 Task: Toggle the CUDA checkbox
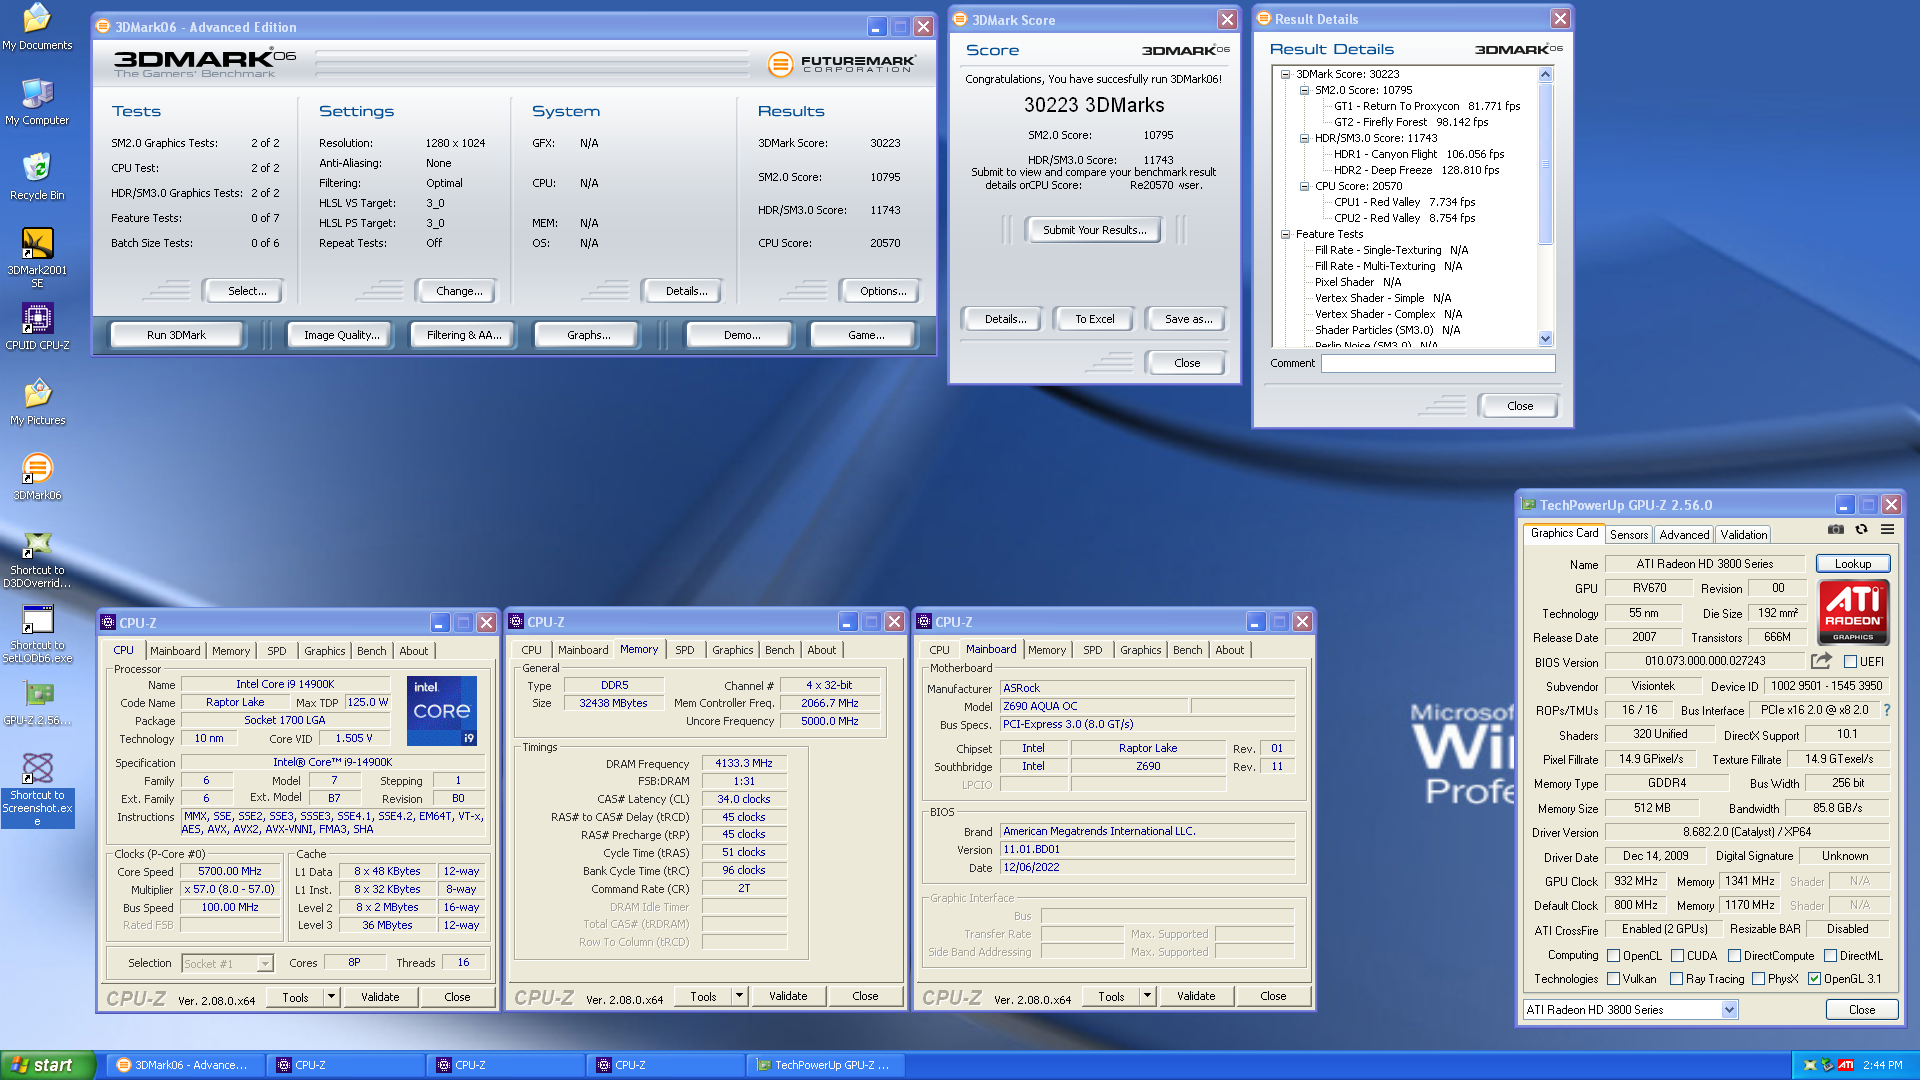[1677, 956]
